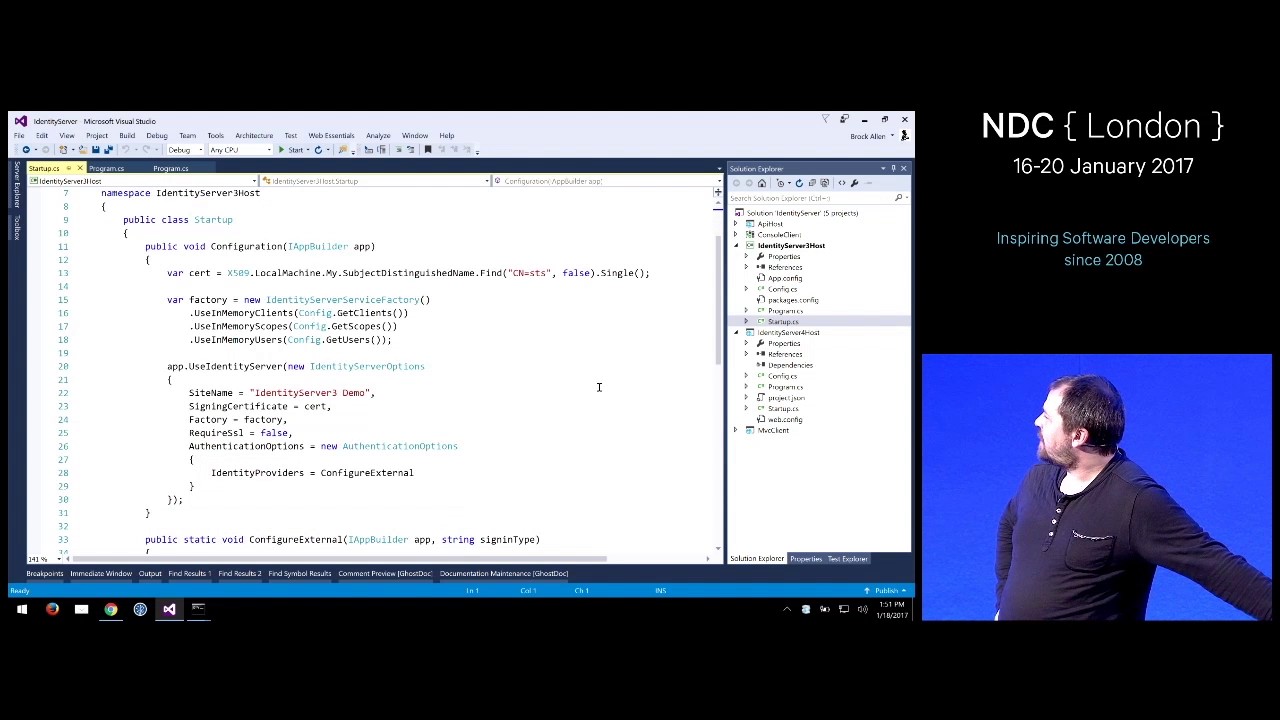Viewport: 1280px width, 720px height.
Task: Click the Save All toolbar icon
Action: (108, 150)
